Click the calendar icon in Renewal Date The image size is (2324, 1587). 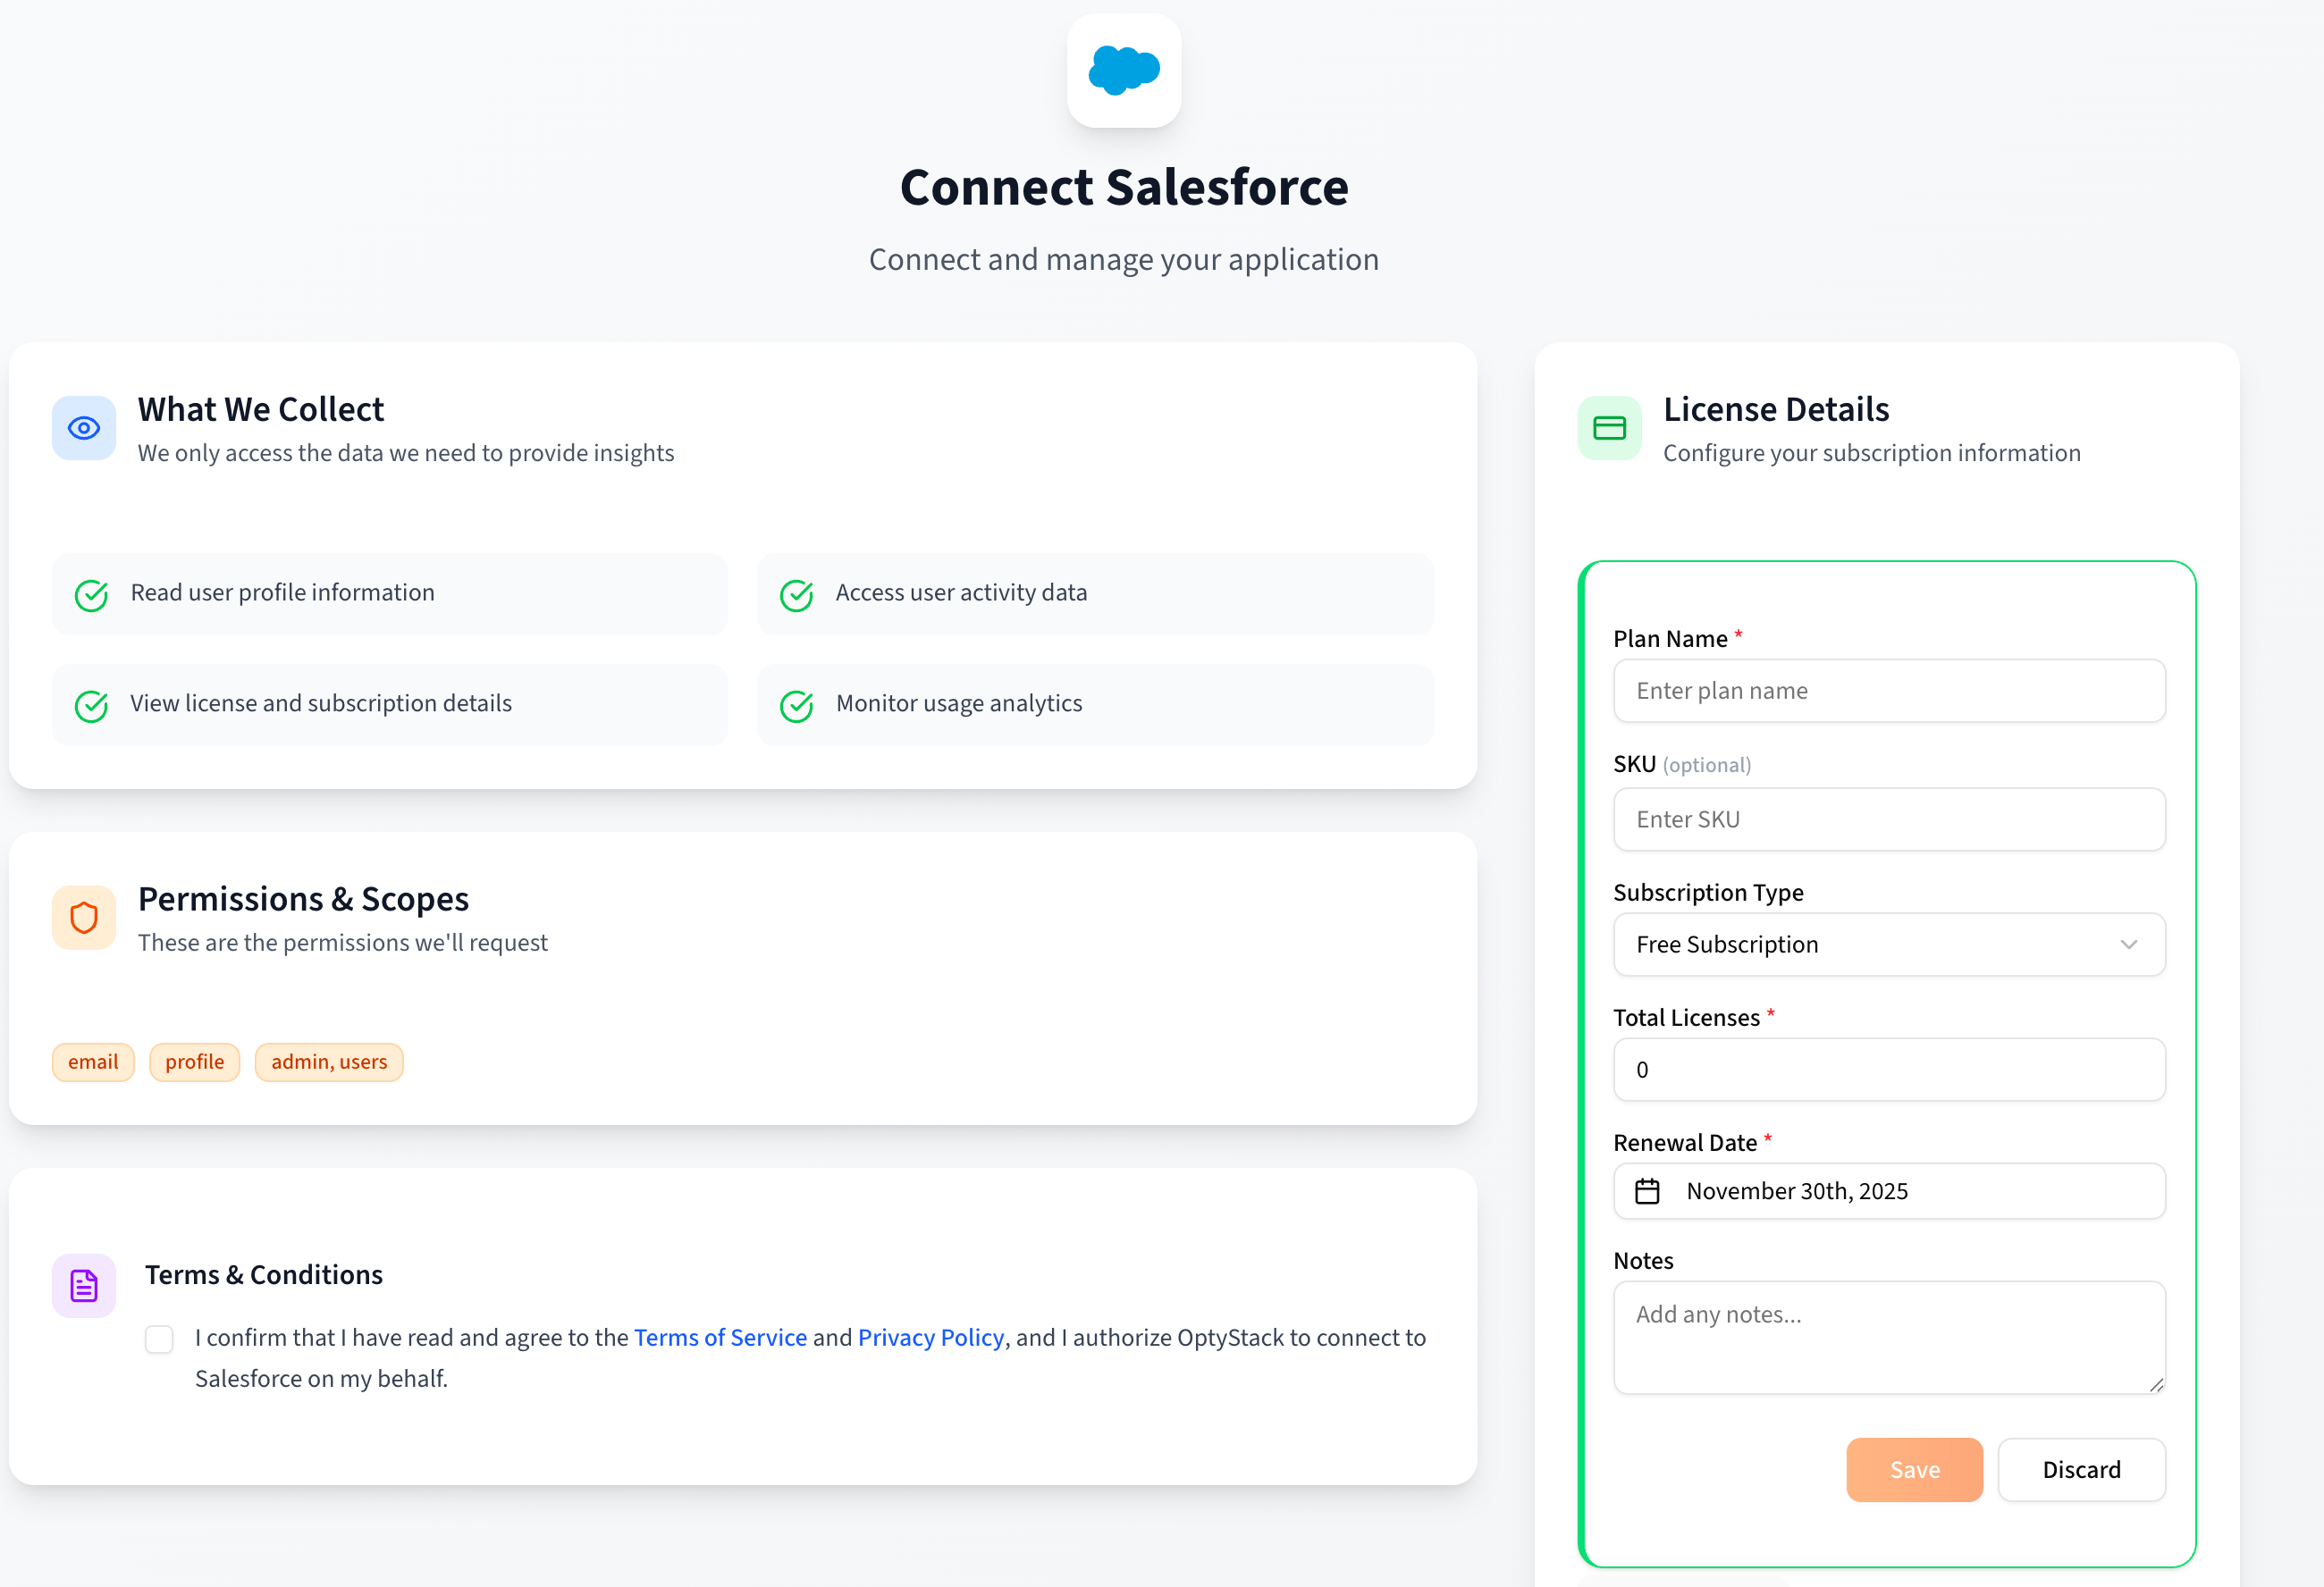[x=1647, y=1191]
